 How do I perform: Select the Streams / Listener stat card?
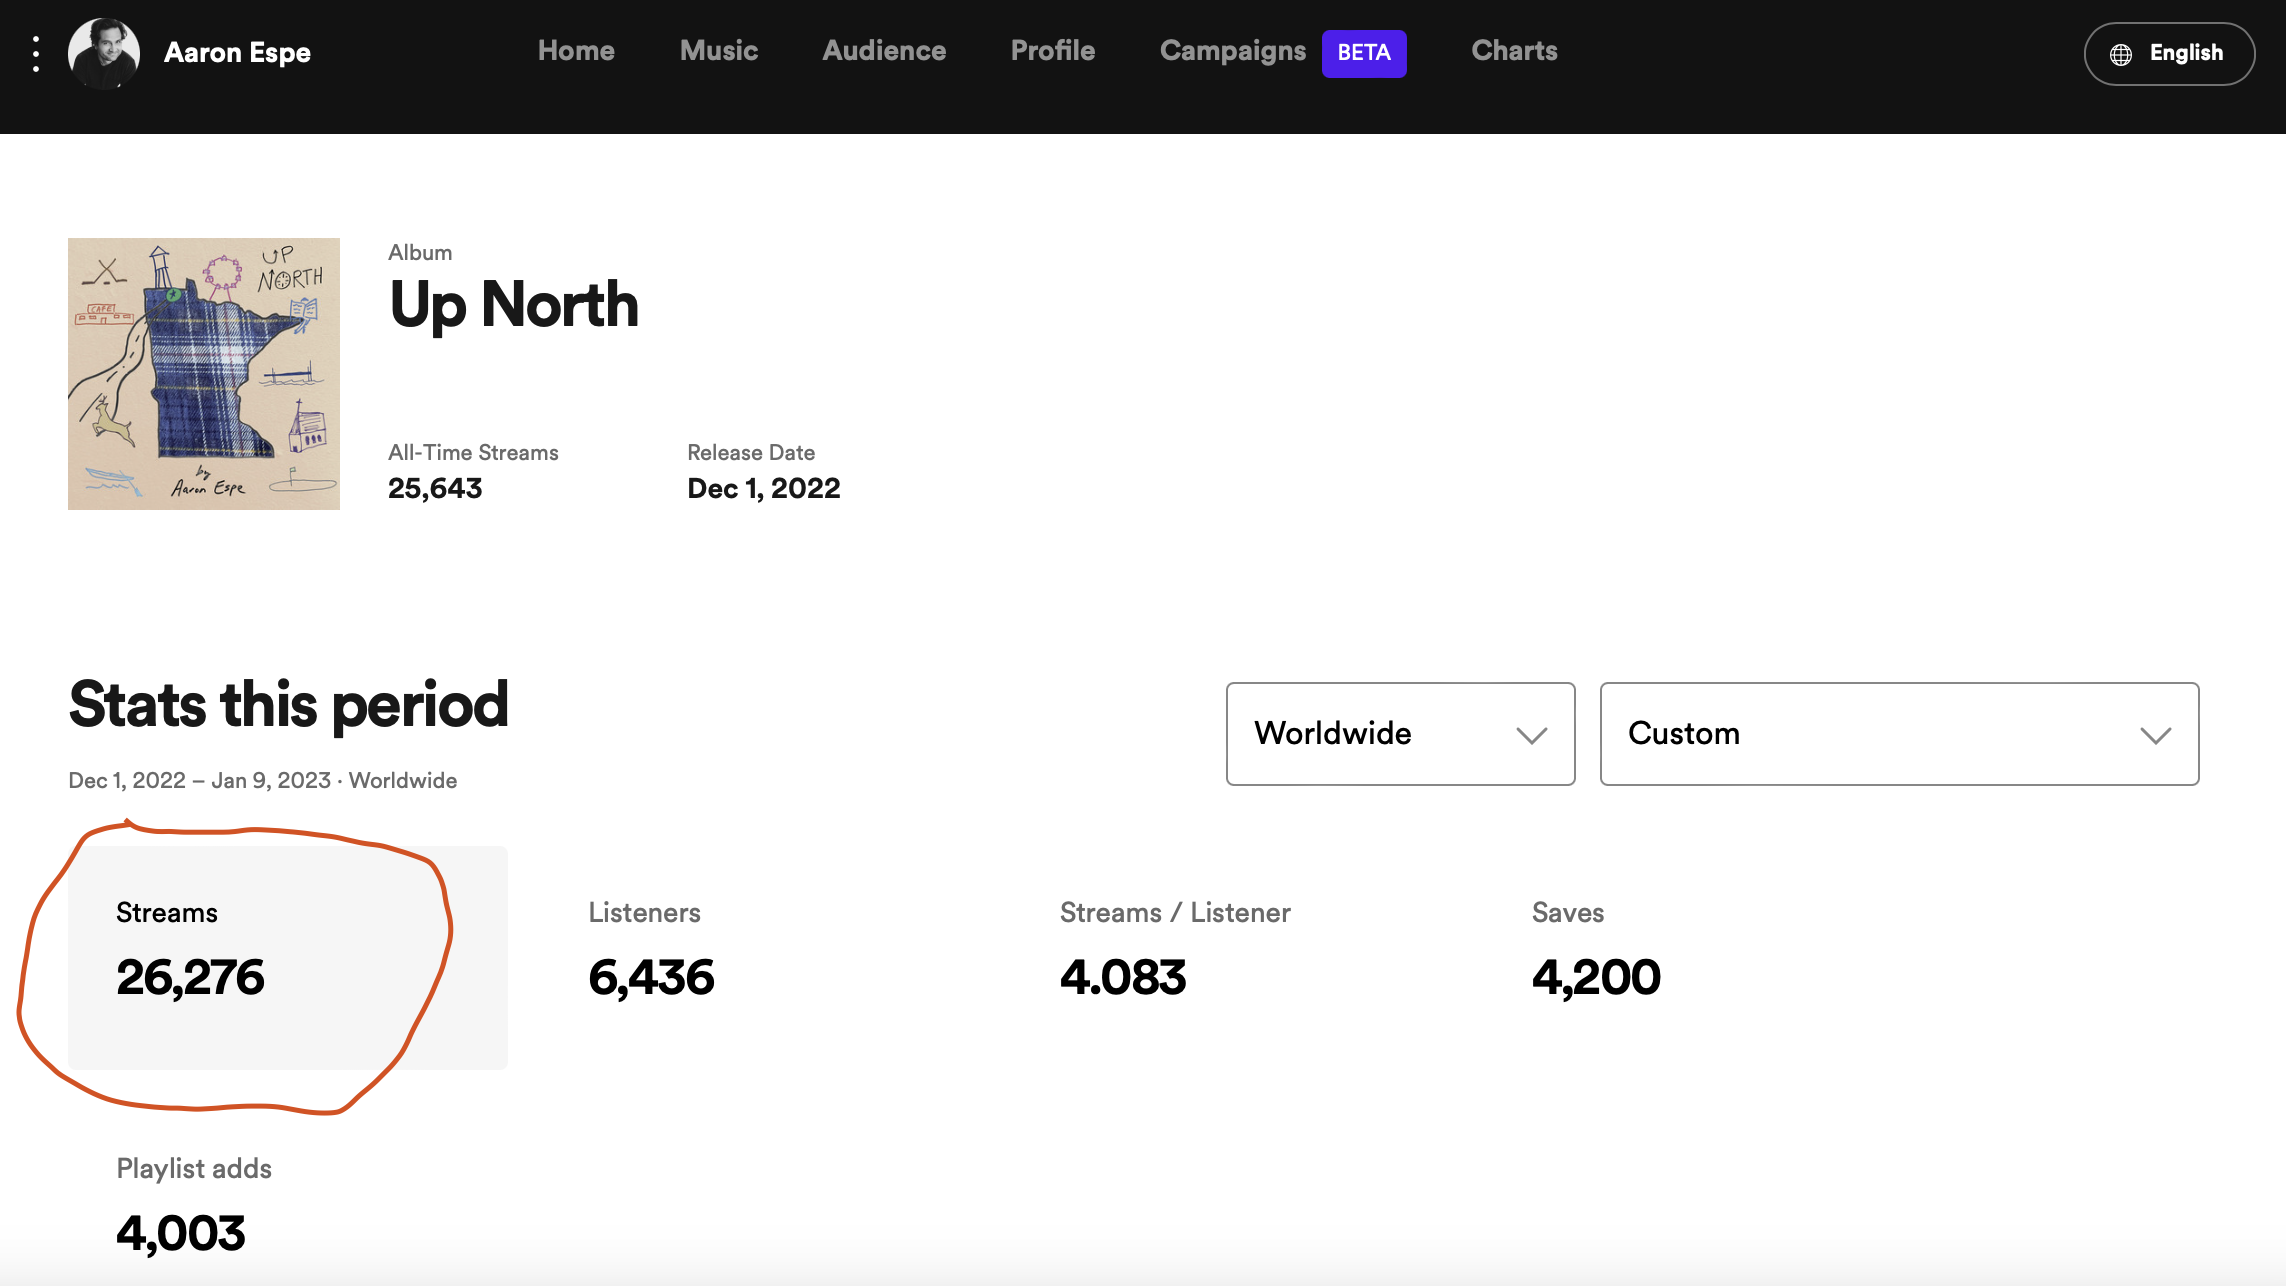pos(1232,957)
